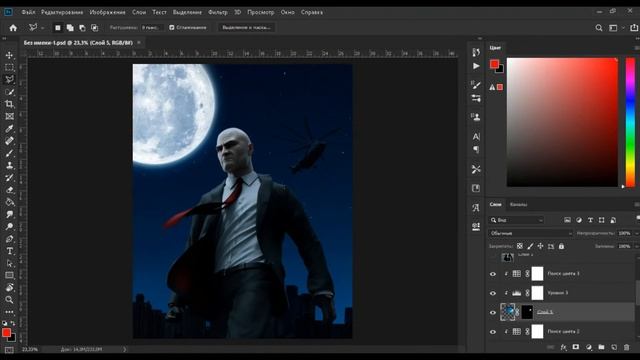This screenshot has height=360, width=640.
Task: Open the Изображение menu
Action: coord(107,12)
